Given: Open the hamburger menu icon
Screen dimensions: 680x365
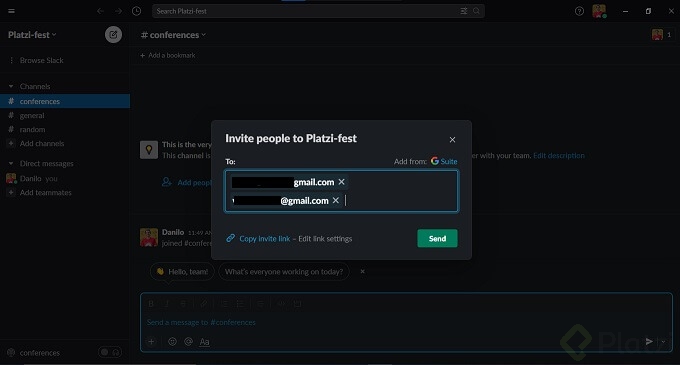Looking at the screenshot, I should [12, 11].
